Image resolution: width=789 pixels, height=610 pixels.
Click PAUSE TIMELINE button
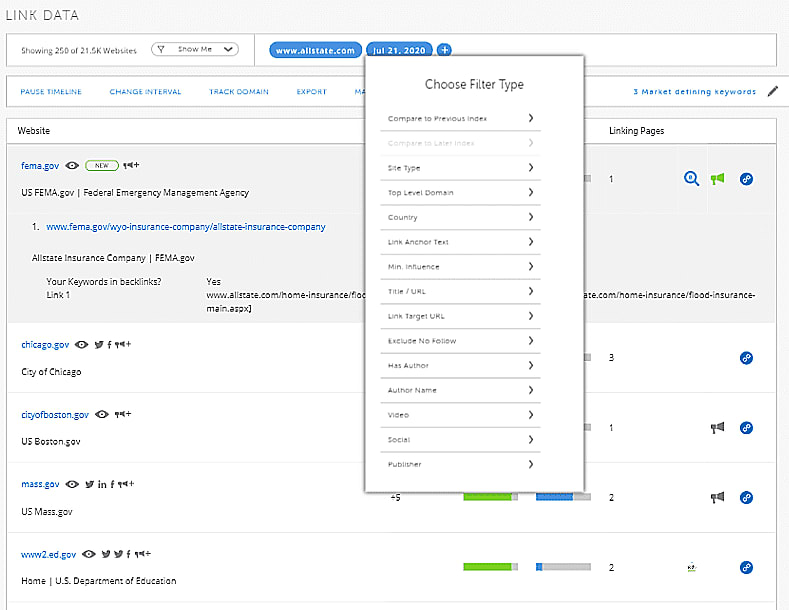tap(51, 92)
